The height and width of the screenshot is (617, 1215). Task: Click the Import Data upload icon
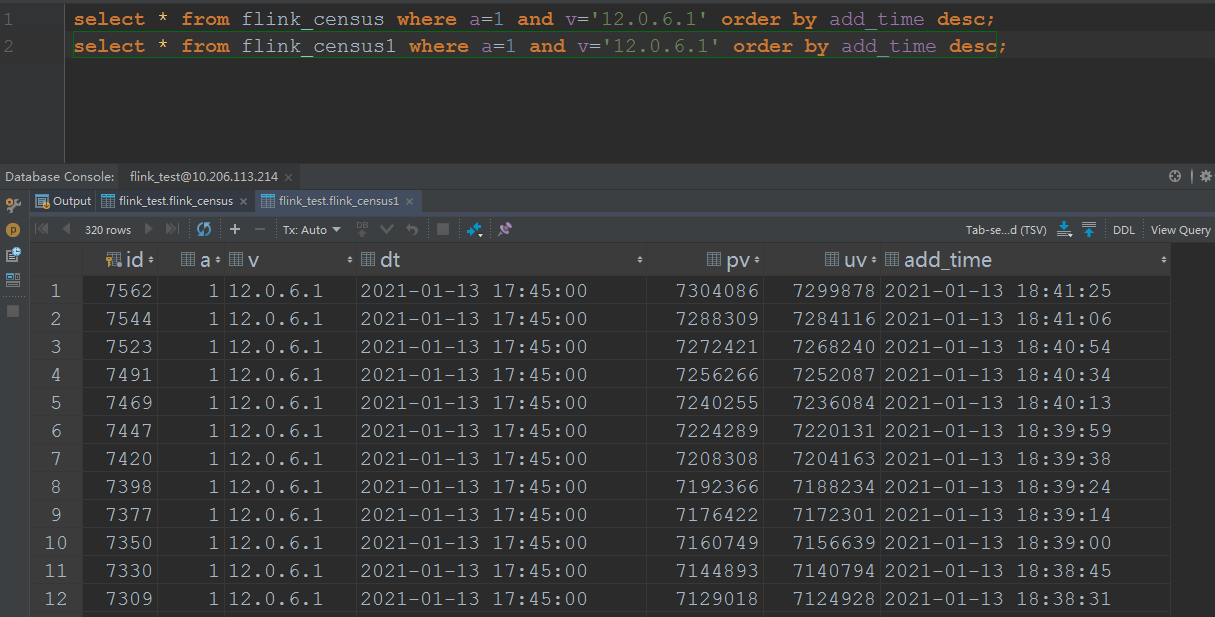pos(1089,230)
